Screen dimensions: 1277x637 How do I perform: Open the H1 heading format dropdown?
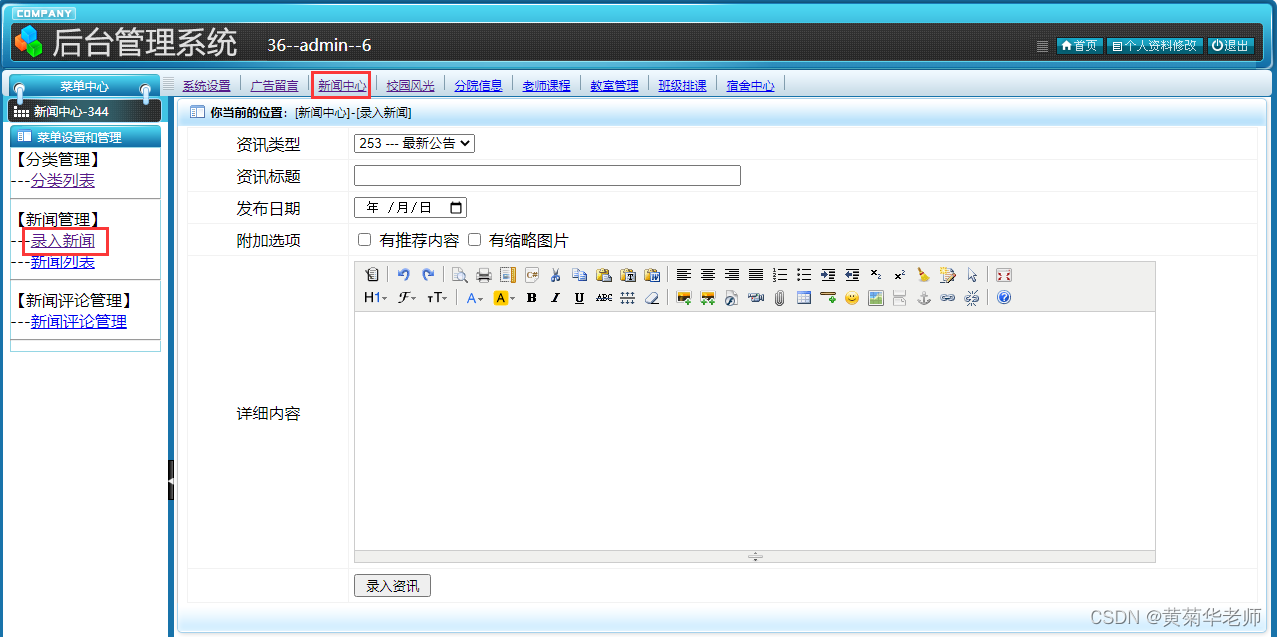pyautogui.click(x=375, y=298)
